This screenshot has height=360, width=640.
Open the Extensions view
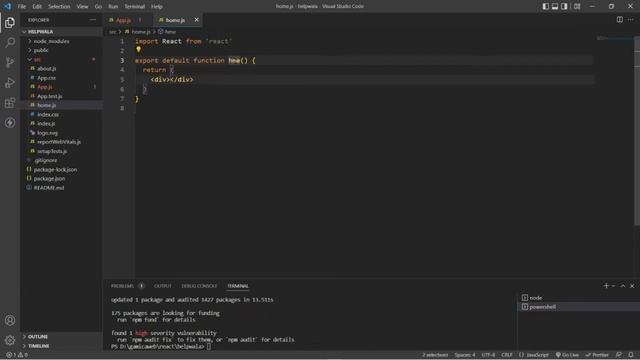(x=10, y=103)
